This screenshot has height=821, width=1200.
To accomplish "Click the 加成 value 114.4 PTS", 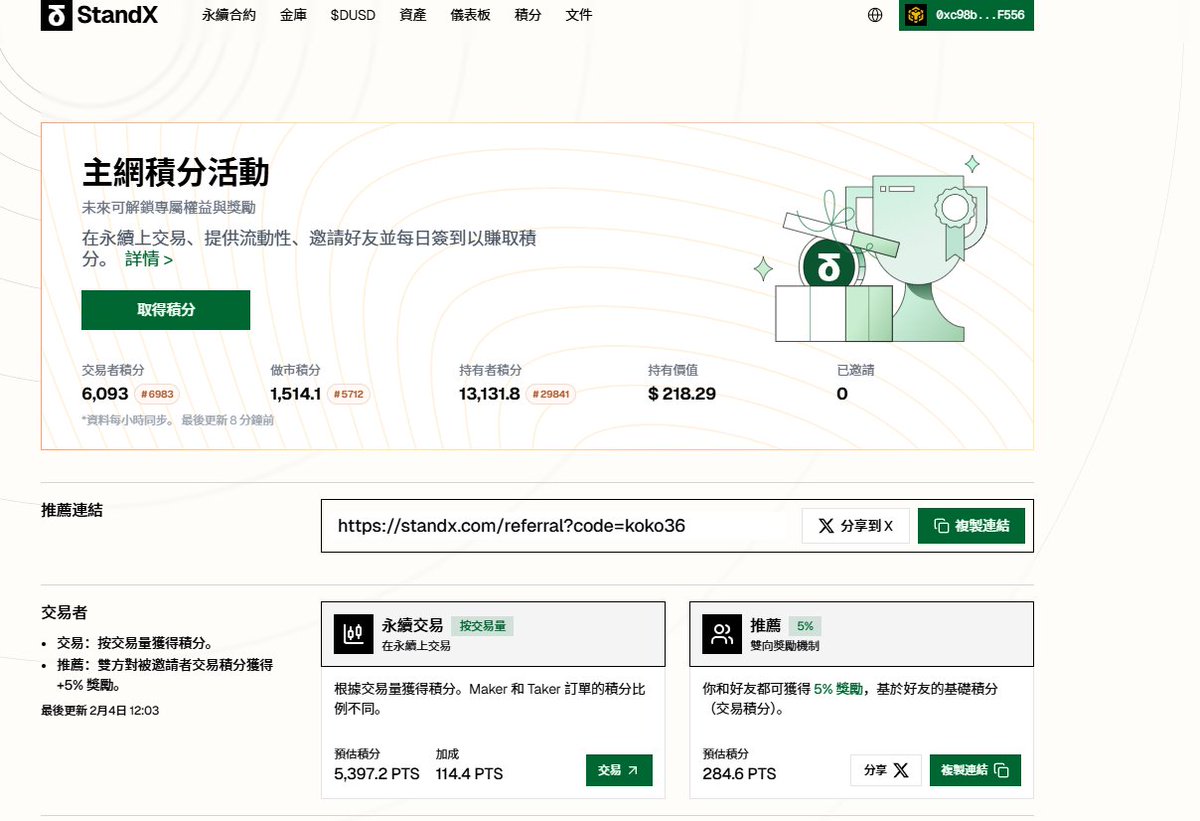I will click(x=469, y=774).
